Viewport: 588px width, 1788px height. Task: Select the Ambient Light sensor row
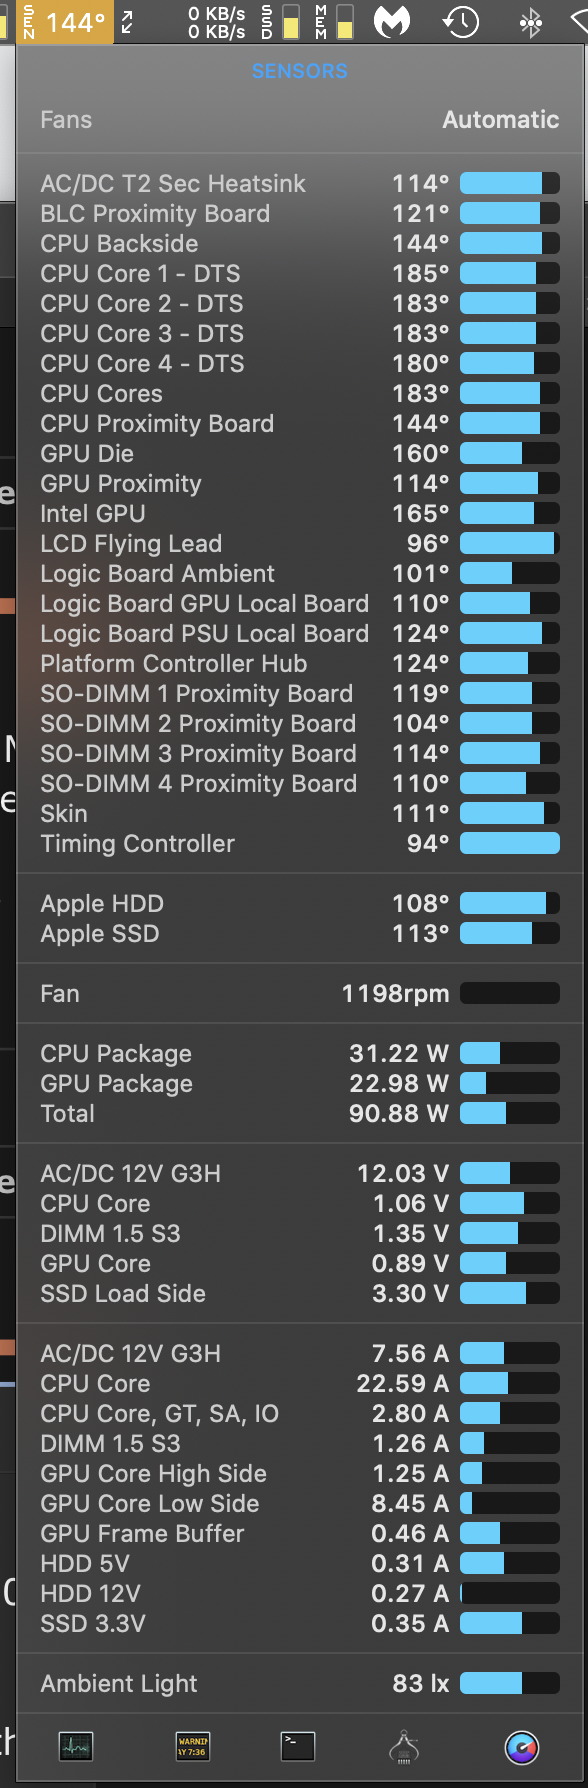point(300,1684)
